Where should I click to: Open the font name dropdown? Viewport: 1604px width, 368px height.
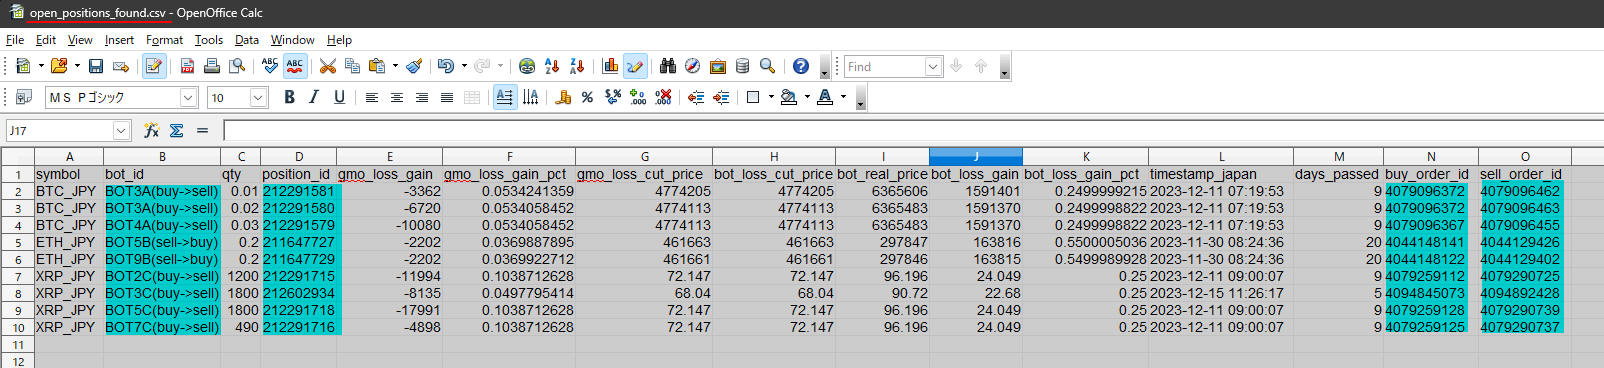pos(188,97)
